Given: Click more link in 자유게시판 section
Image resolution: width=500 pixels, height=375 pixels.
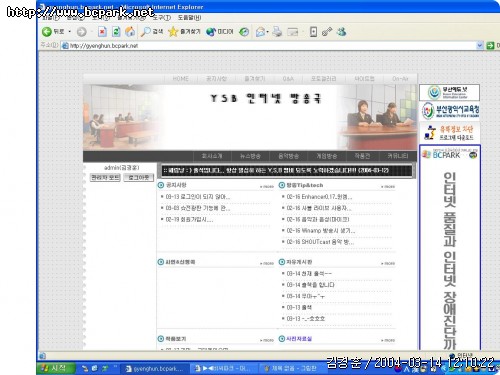Looking at the screenshot, I should [388, 263].
